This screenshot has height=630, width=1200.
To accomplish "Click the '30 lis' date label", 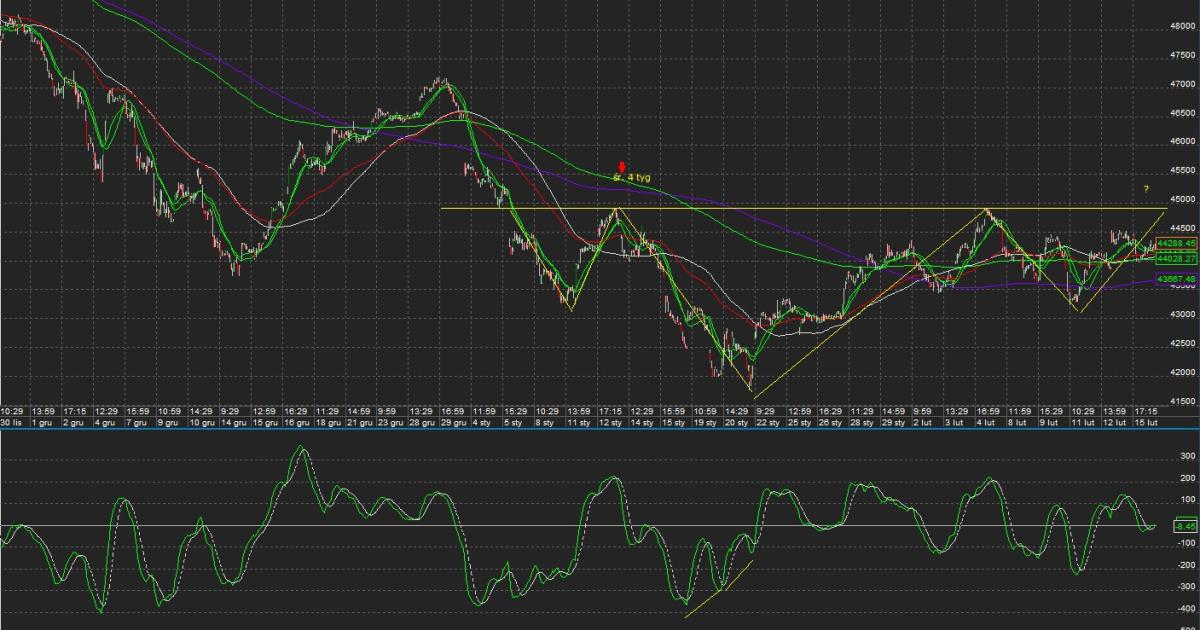I will point(12,423).
